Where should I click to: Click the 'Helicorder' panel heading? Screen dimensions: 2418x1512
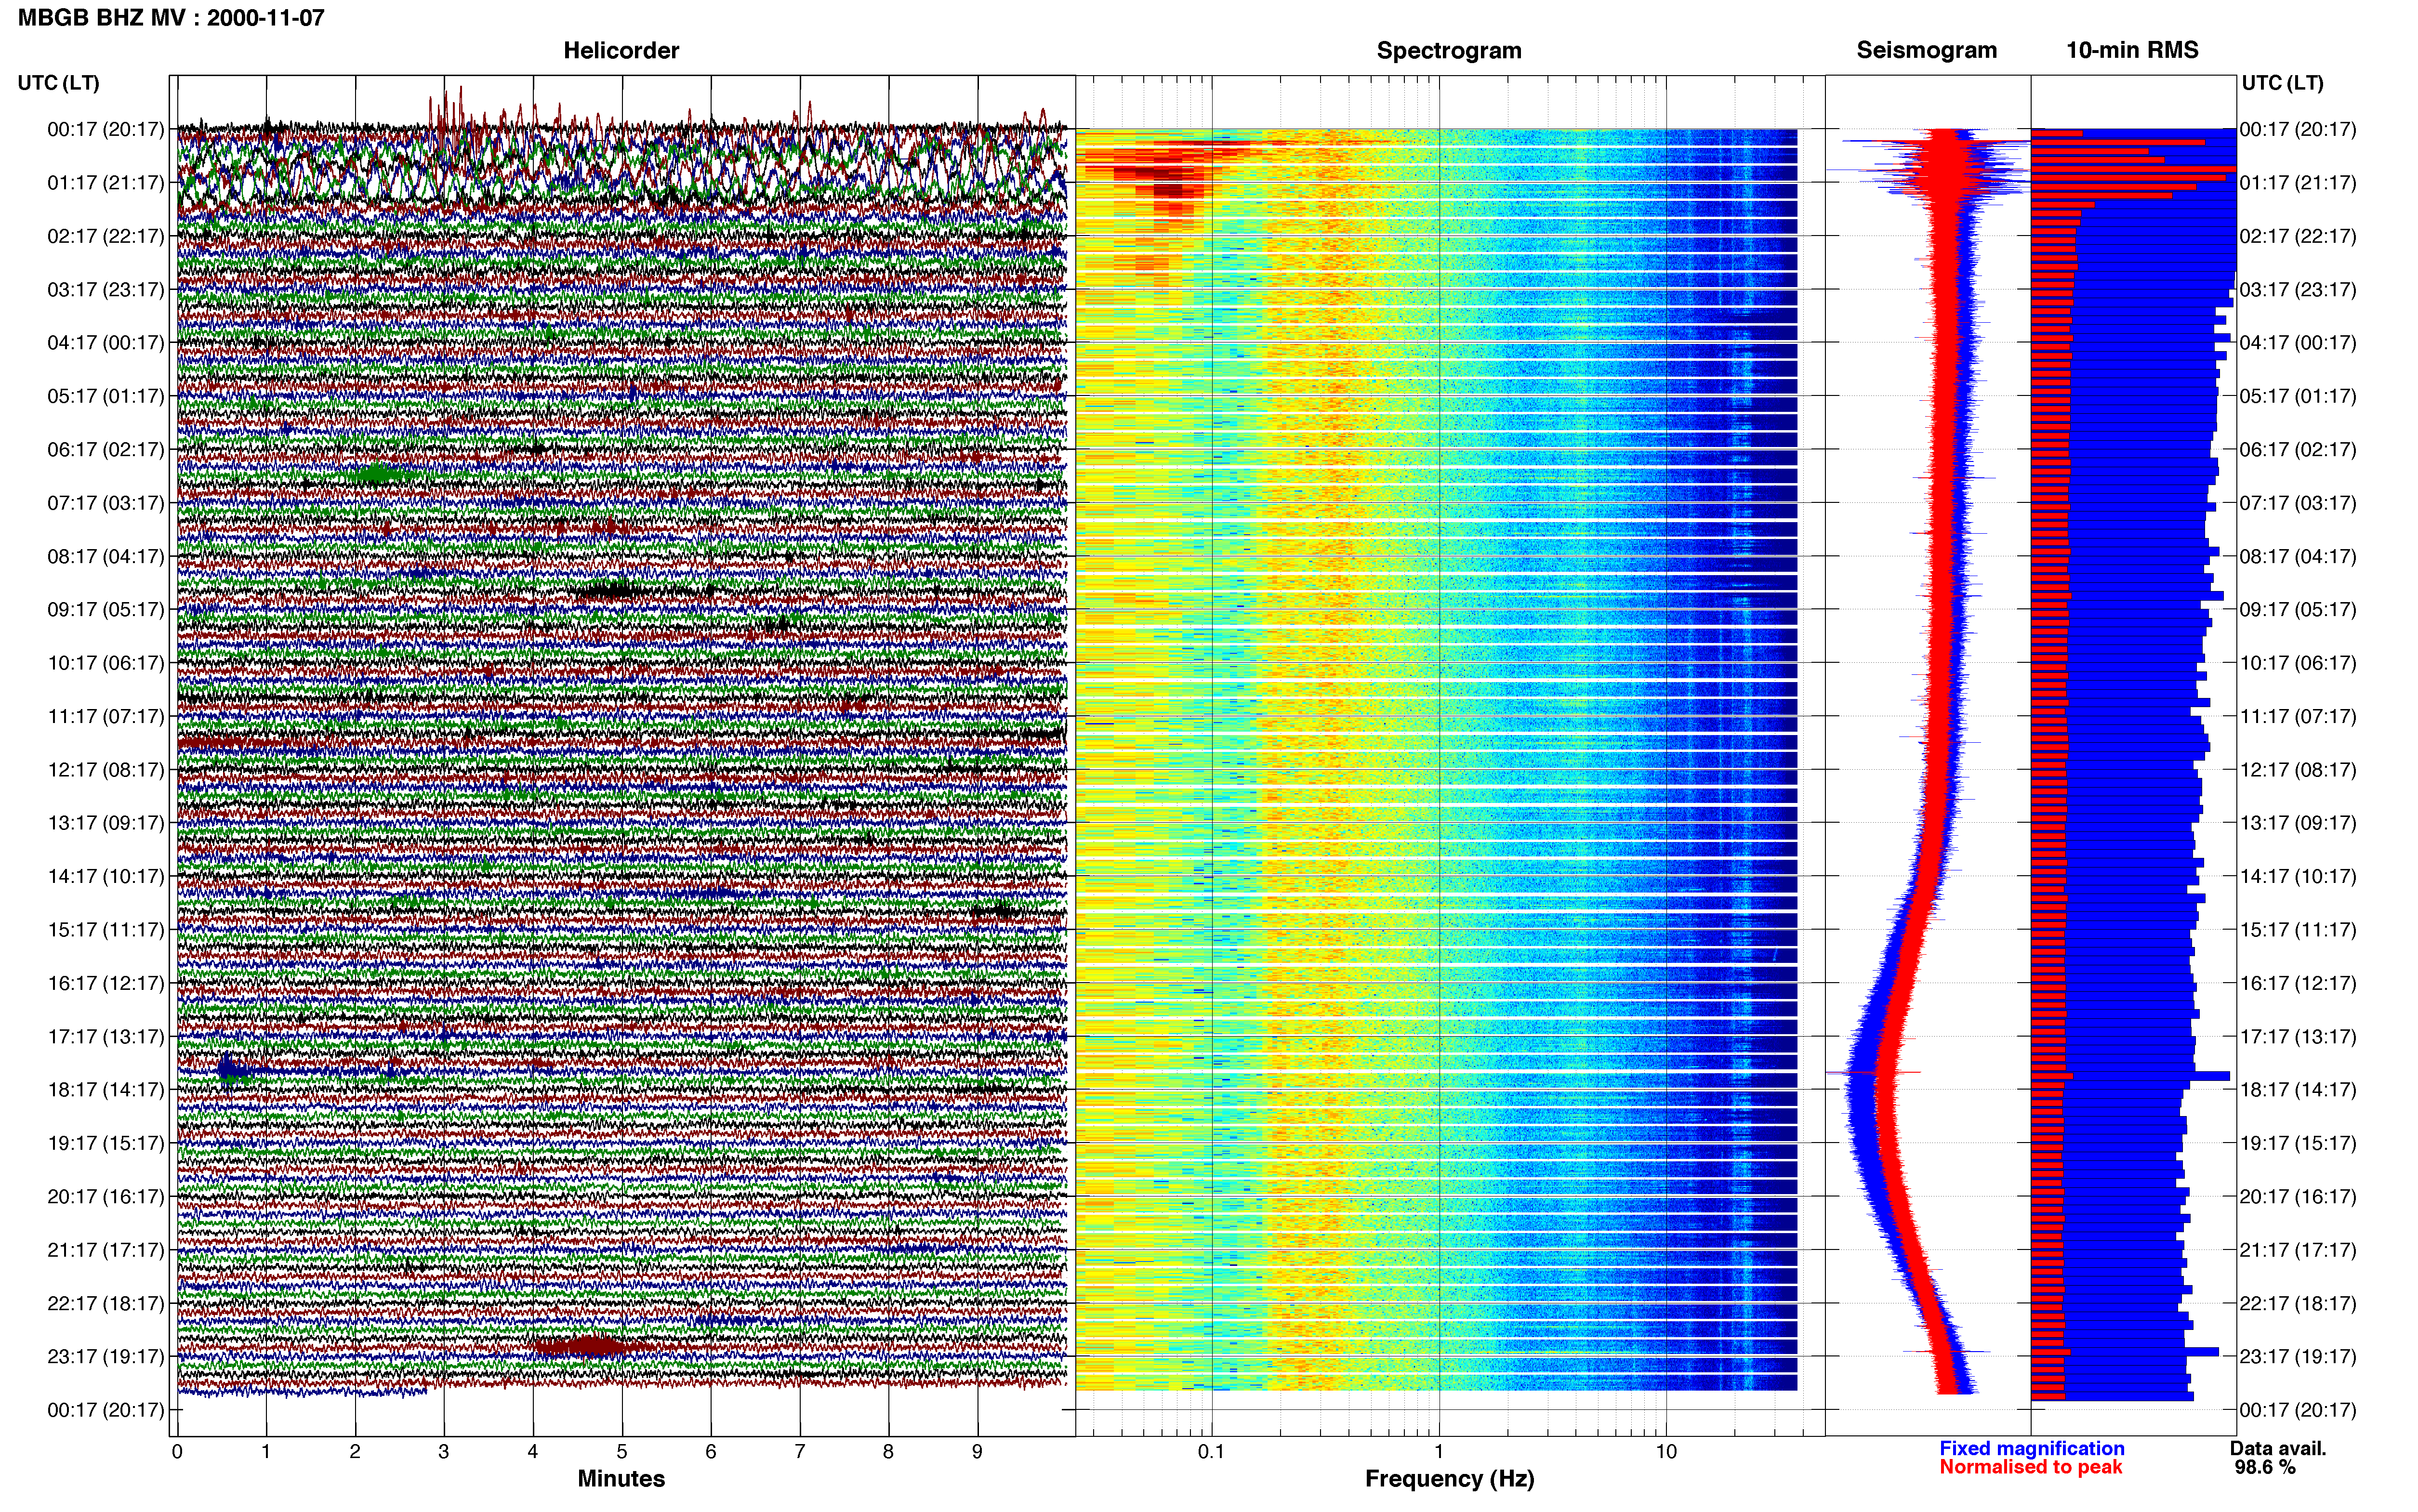pyautogui.click(x=621, y=50)
